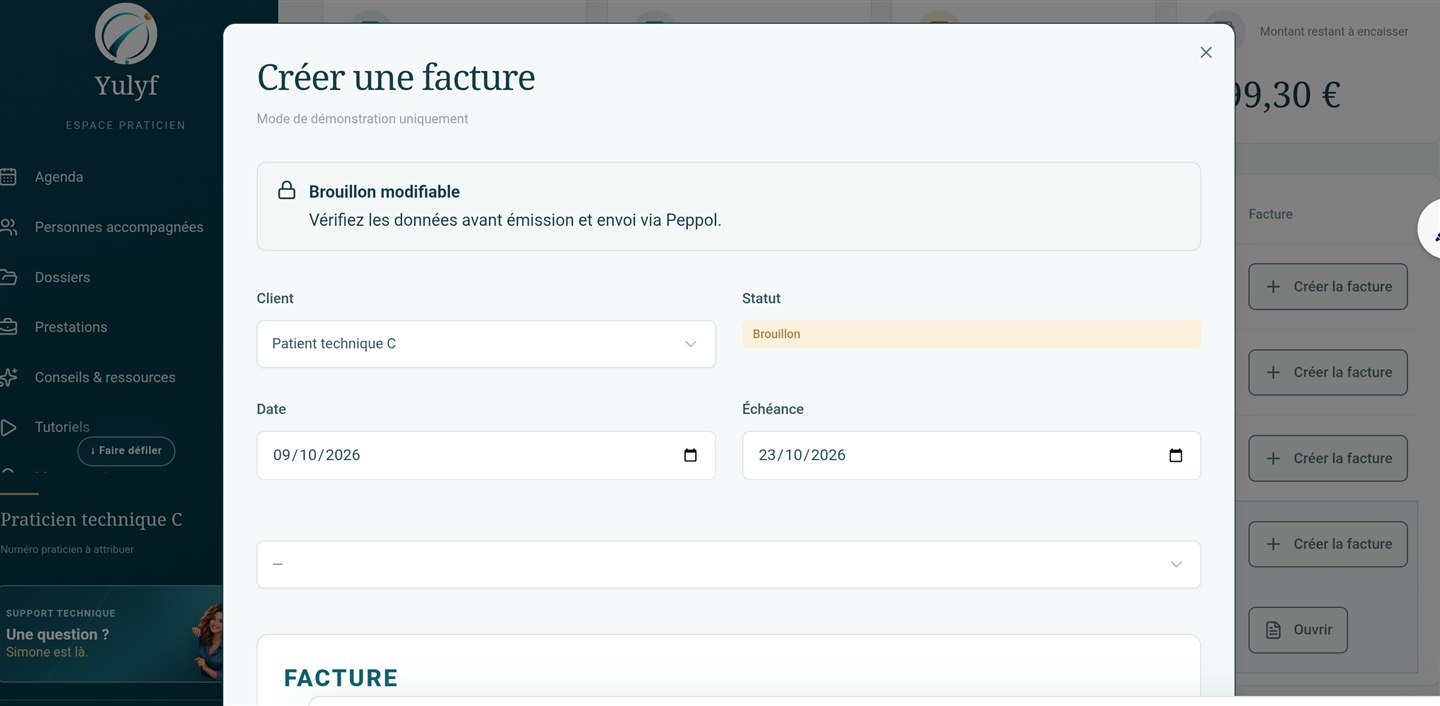This screenshot has height=706, width=1440.
Task: Click the Ouvrir button behind the dialog
Action: tap(1298, 630)
